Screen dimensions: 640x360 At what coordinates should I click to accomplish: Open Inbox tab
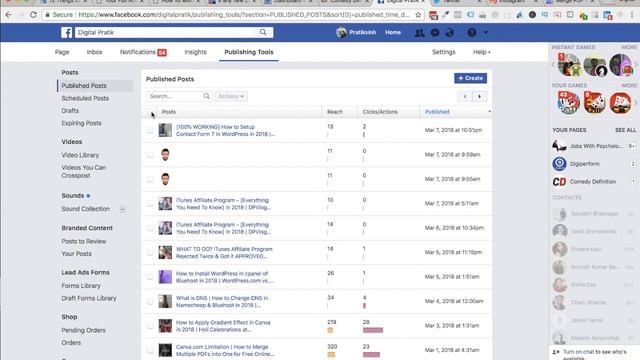coord(94,52)
